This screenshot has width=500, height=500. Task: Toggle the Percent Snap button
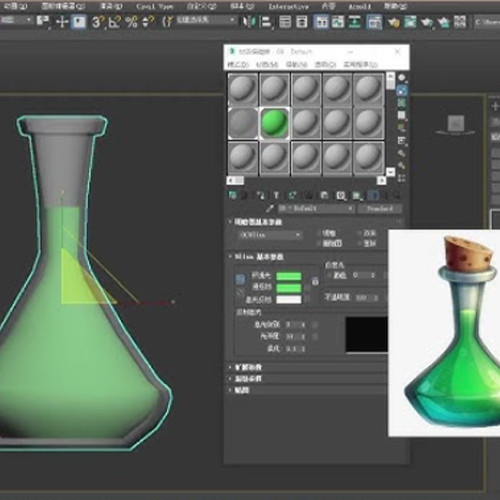[131, 22]
